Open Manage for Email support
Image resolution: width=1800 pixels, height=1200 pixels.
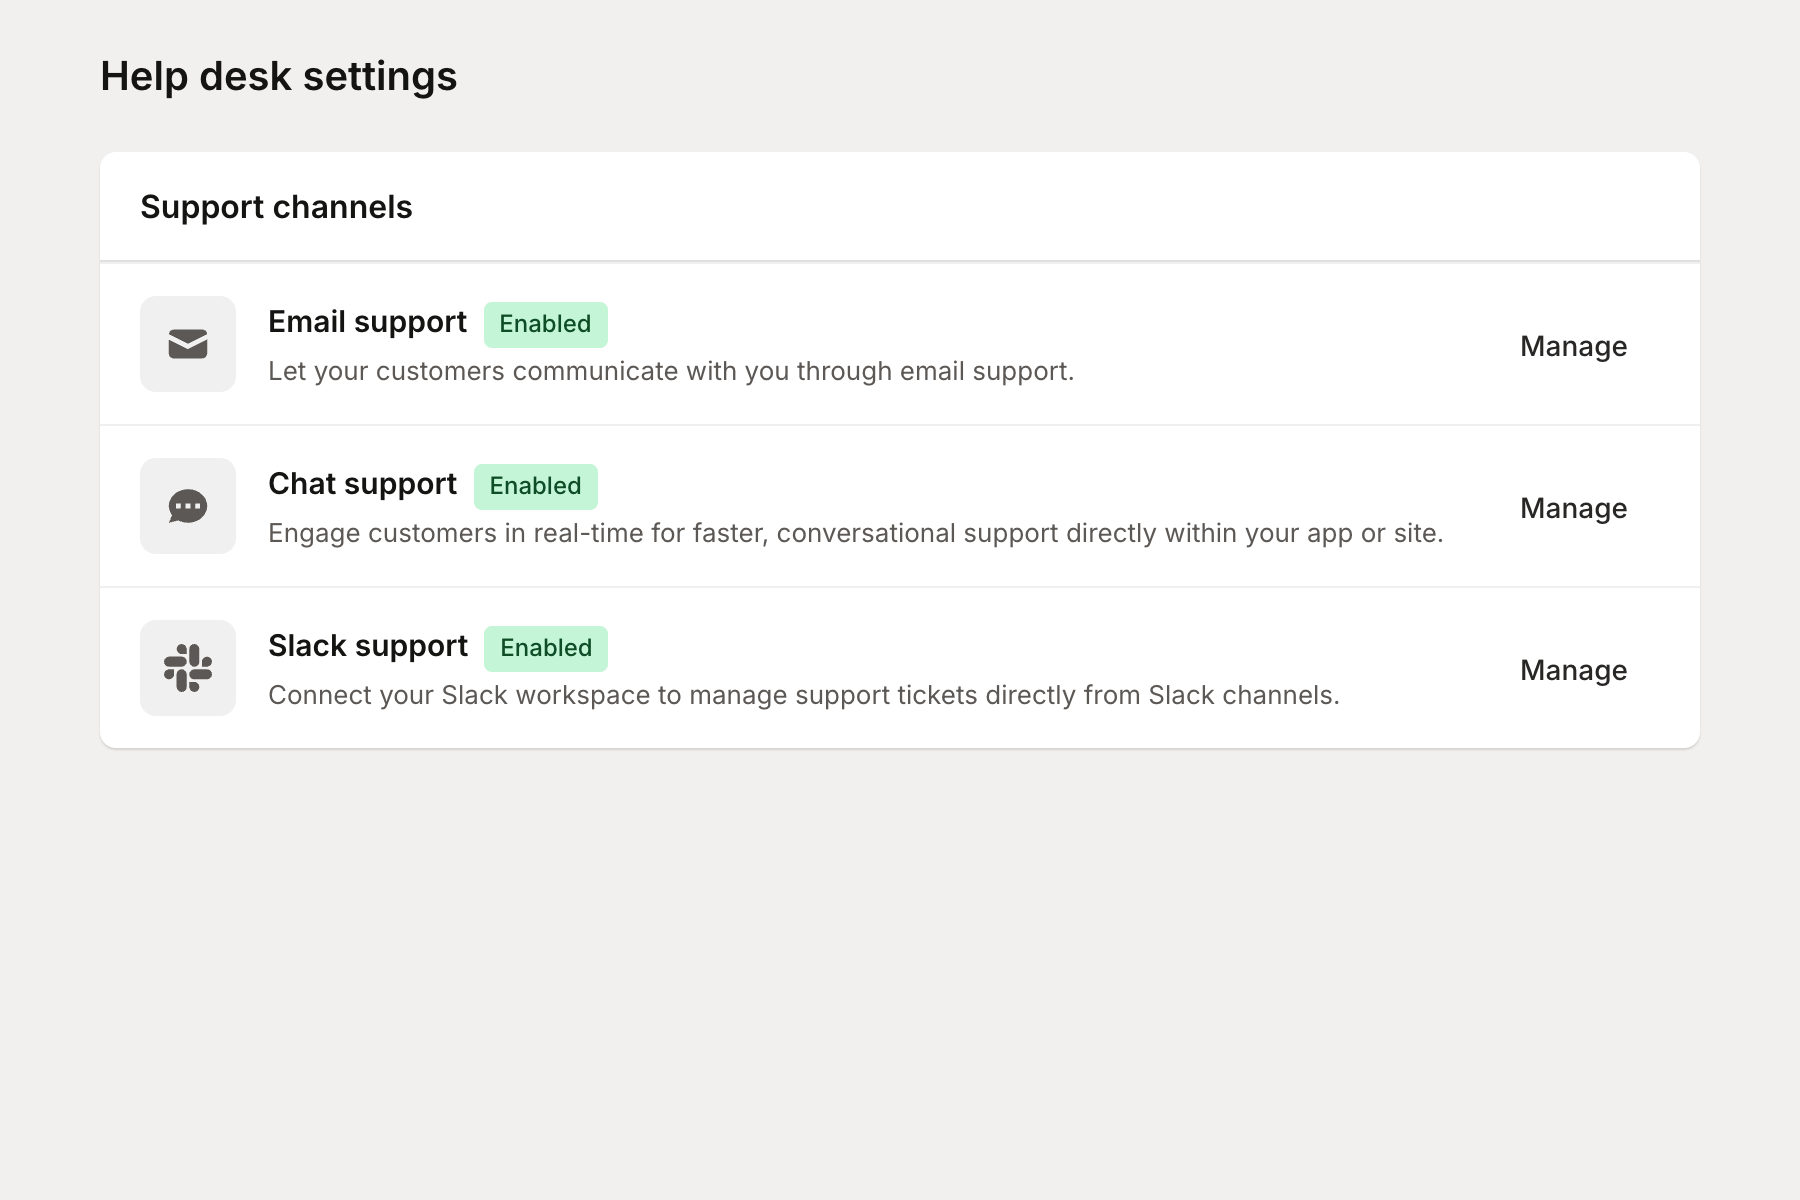1573,346
